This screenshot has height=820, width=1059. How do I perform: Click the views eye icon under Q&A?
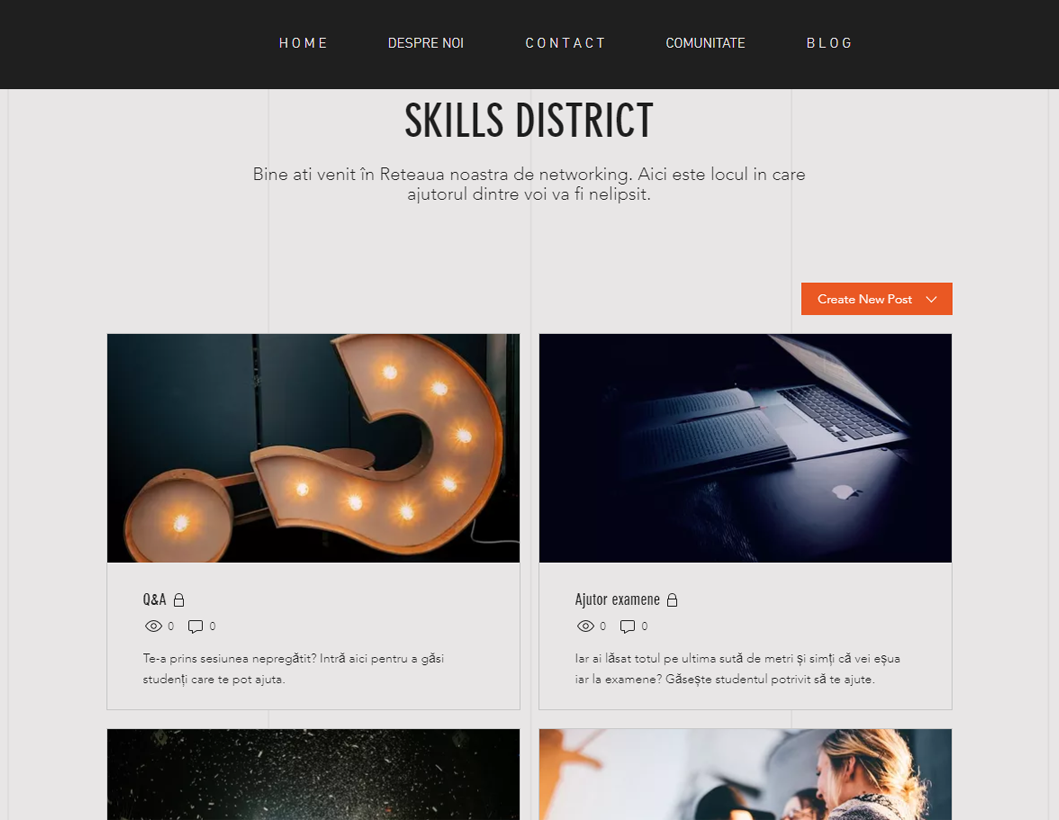[153, 626]
